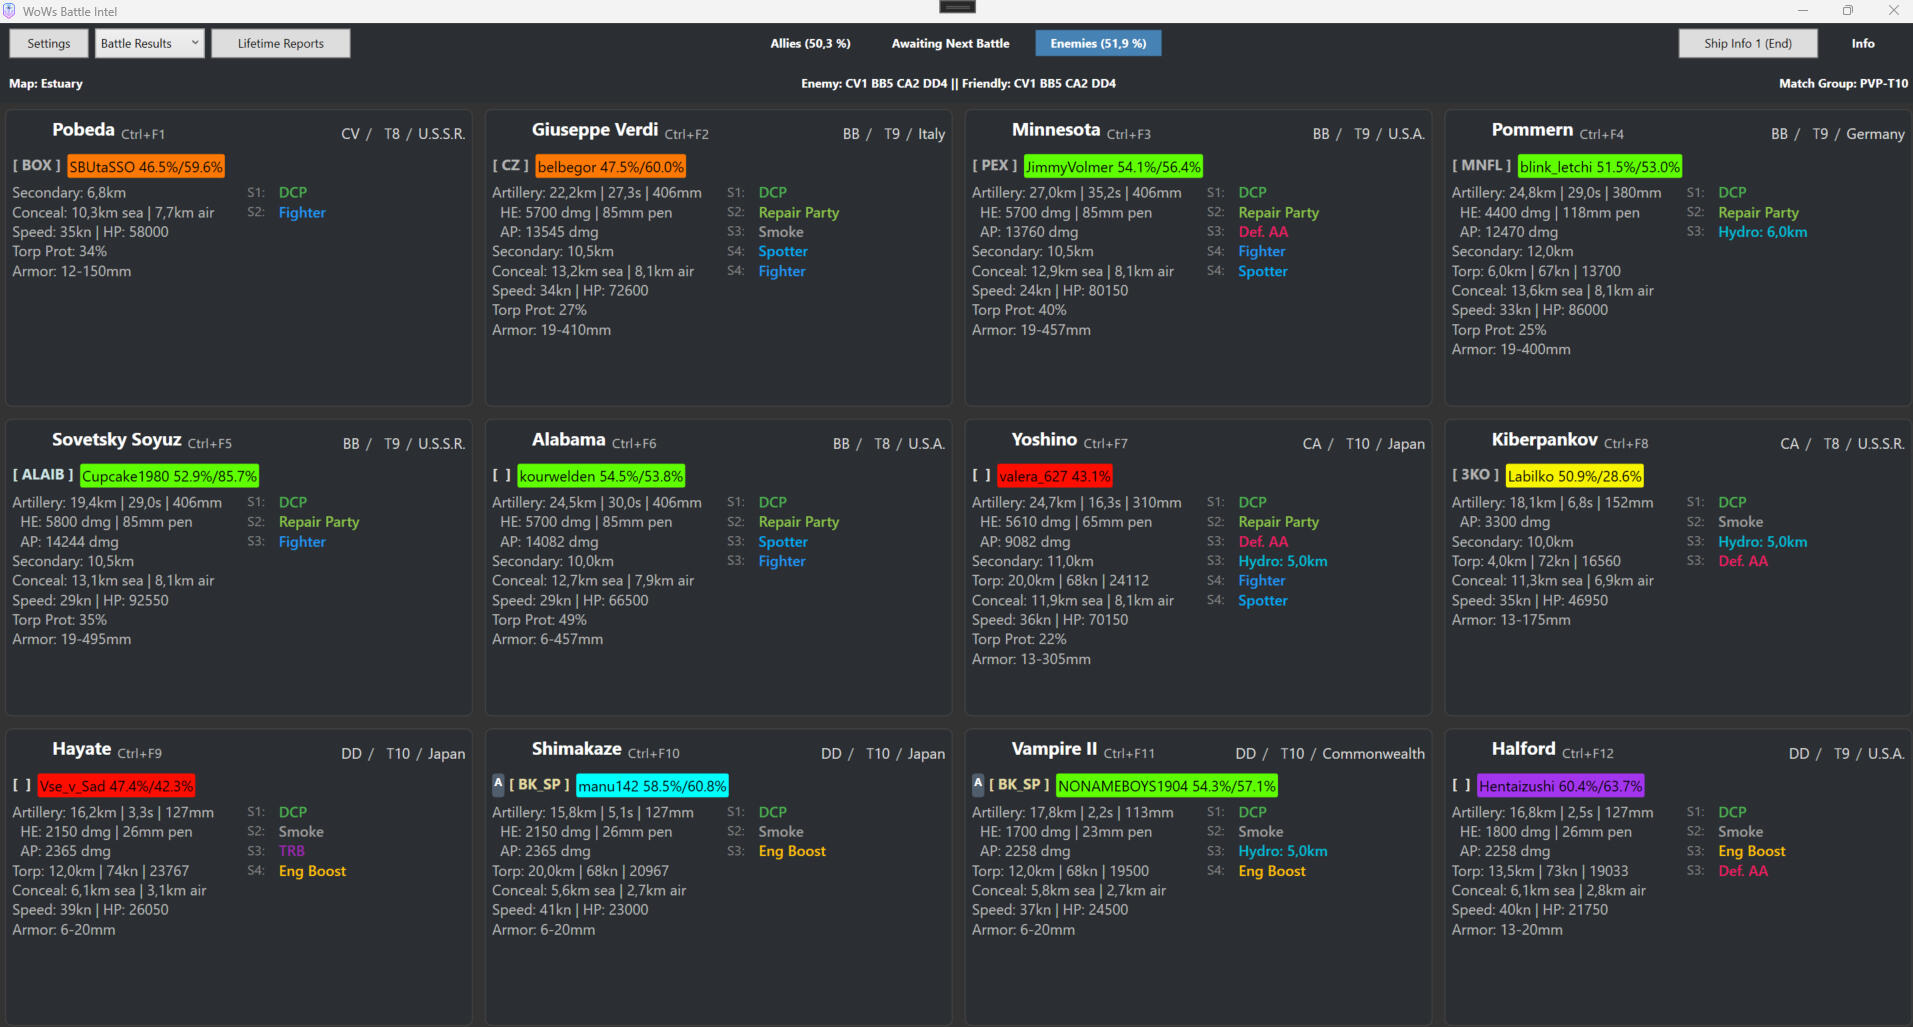Click the Ship Info 1 (End) button

click(1748, 43)
